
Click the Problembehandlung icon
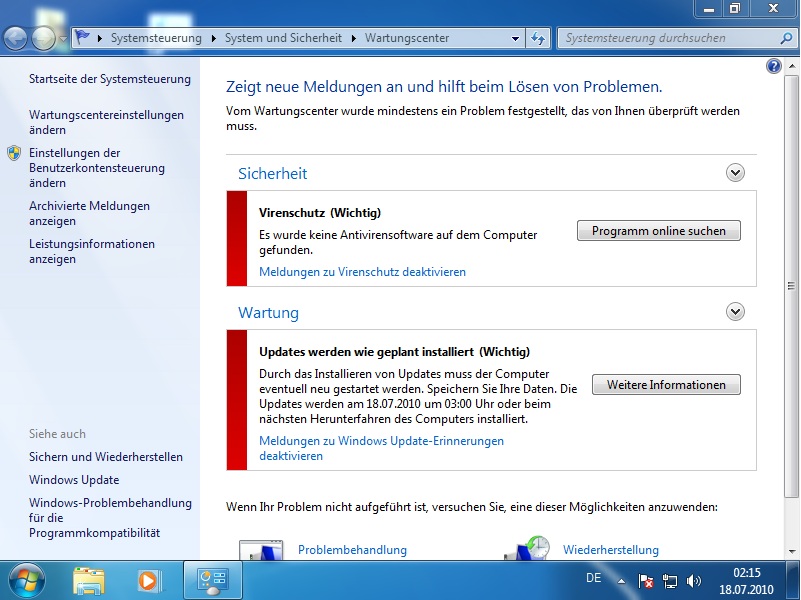(262, 550)
